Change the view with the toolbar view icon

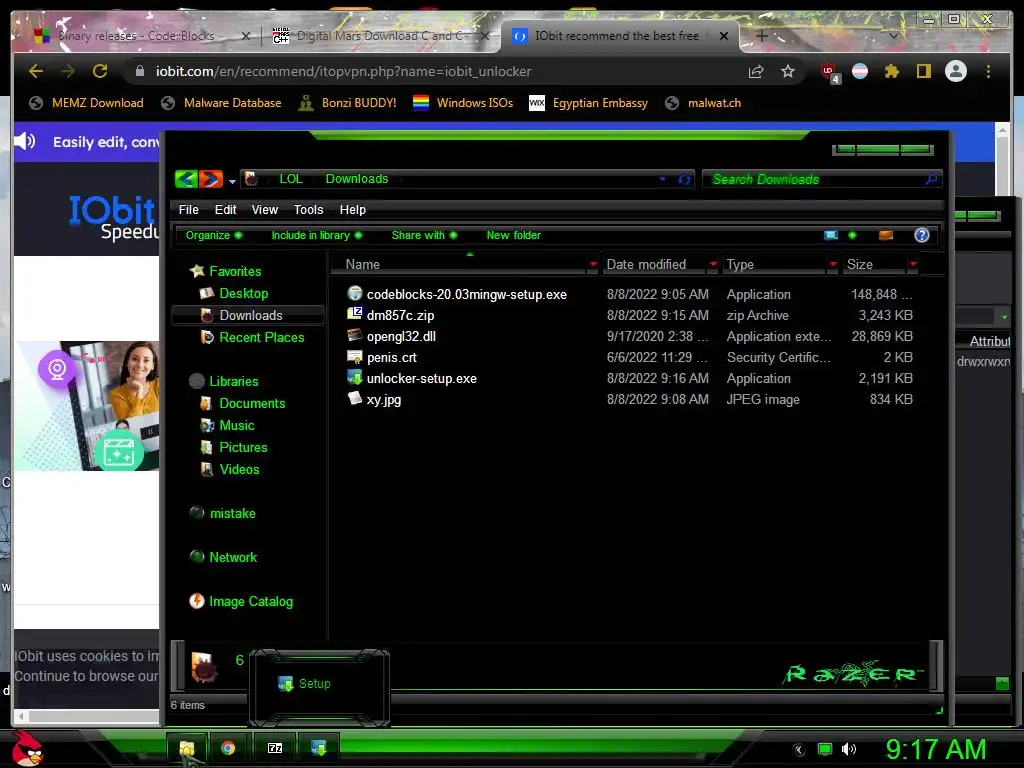click(831, 235)
